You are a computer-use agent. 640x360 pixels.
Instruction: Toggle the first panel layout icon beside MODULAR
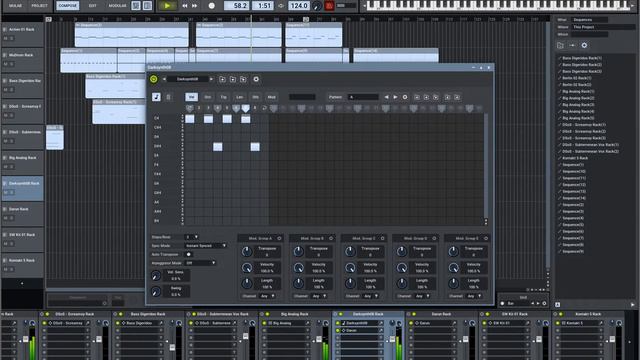[x=136, y=6]
